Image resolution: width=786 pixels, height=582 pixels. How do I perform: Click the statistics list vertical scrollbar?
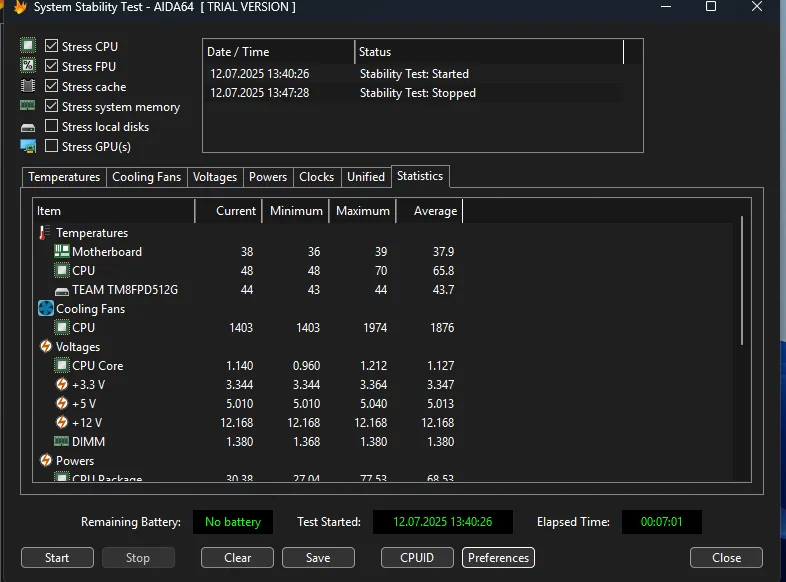[742, 281]
